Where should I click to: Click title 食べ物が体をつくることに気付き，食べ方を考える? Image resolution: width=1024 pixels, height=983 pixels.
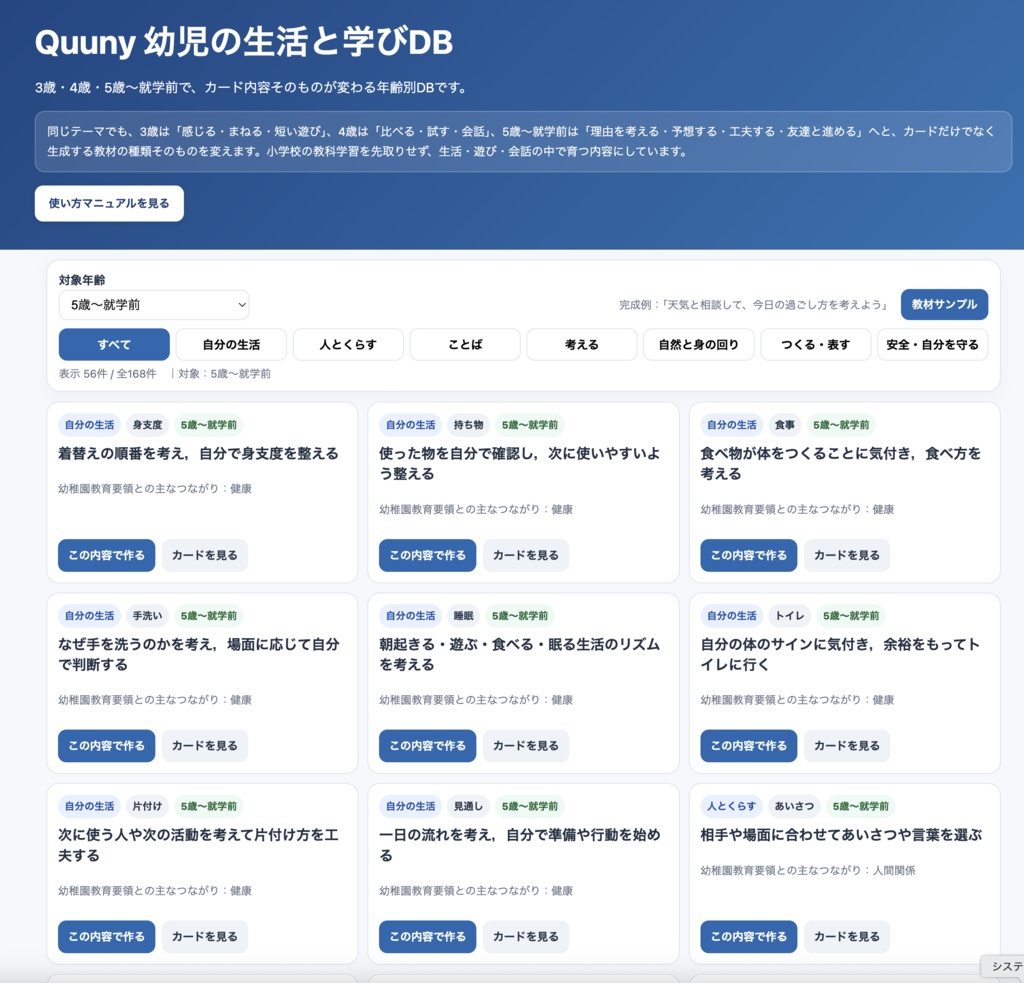point(841,463)
